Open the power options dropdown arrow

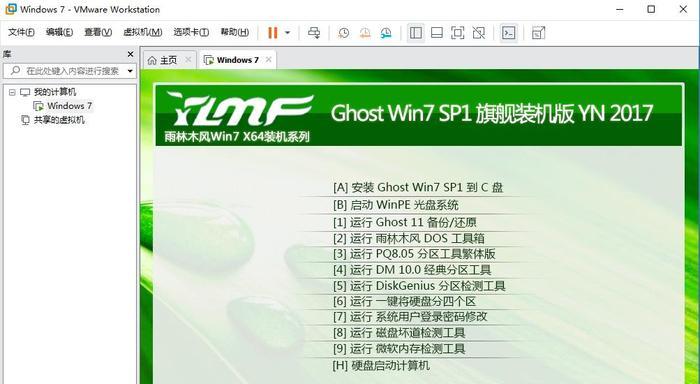coord(288,33)
